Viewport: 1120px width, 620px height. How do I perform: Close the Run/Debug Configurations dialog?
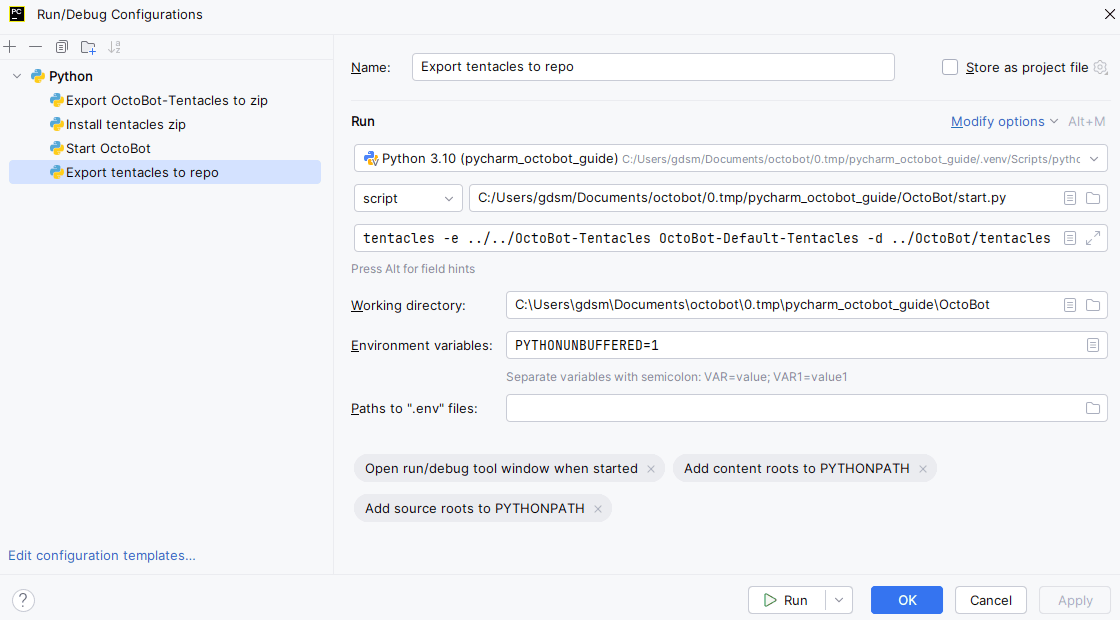(x=1109, y=14)
